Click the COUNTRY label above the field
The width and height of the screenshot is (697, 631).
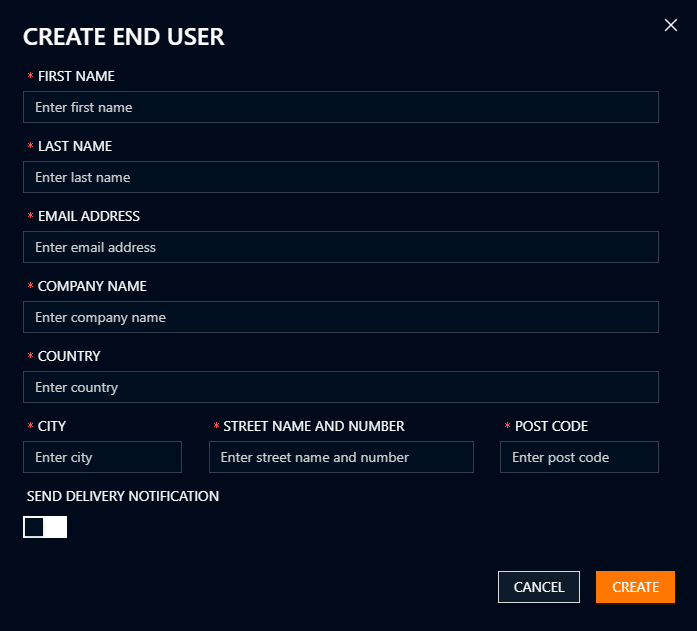click(69, 356)
